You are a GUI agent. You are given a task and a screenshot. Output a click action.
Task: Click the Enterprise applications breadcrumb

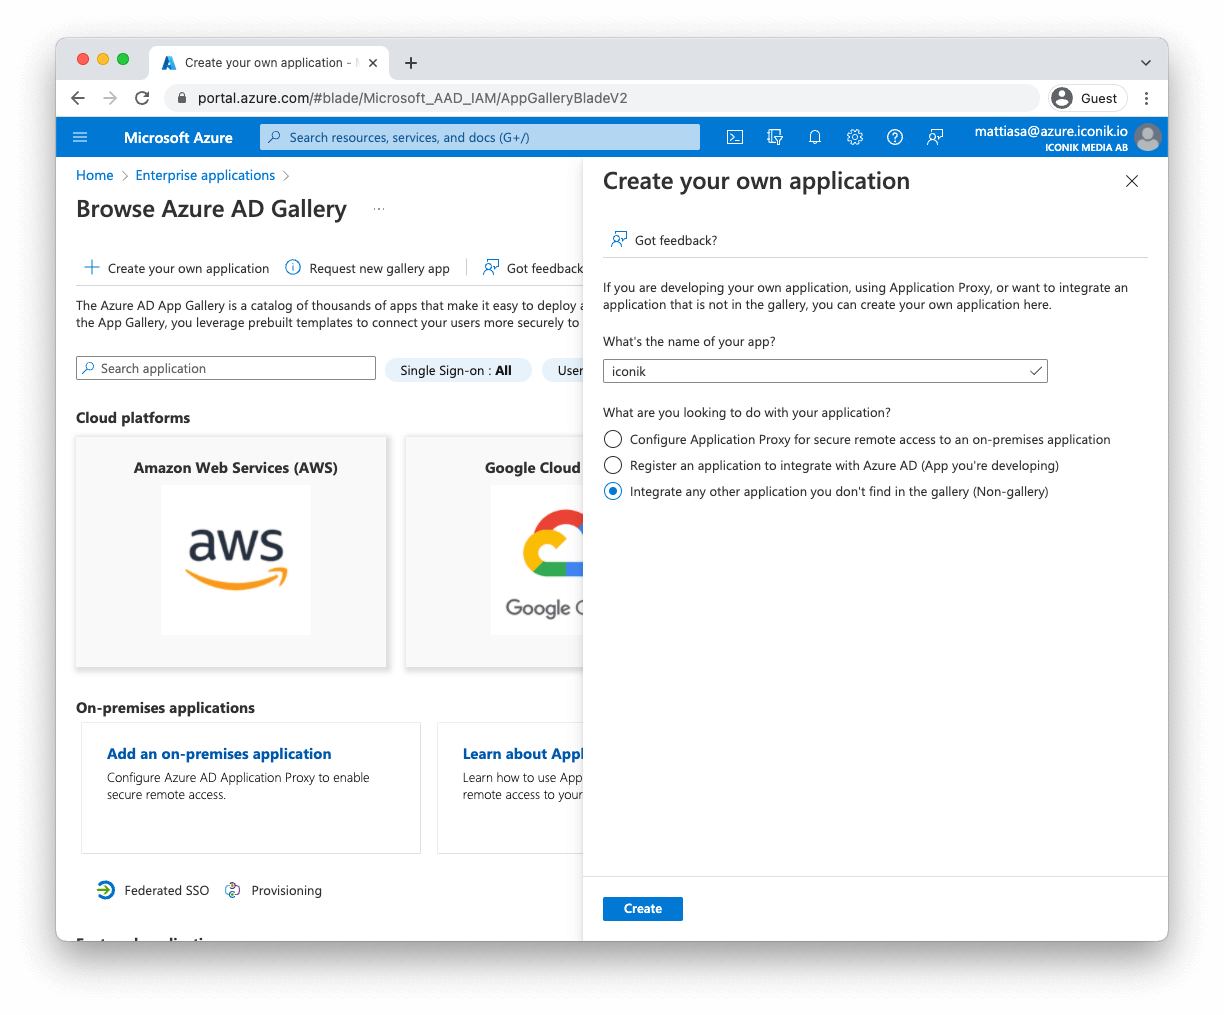tap(204, 175)
